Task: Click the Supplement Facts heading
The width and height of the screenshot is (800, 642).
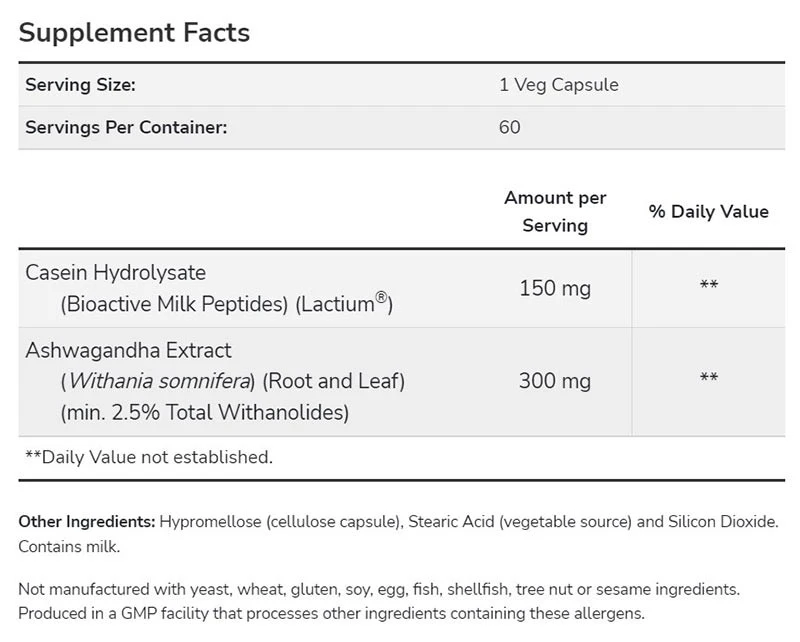Action: tap(134, 32)
